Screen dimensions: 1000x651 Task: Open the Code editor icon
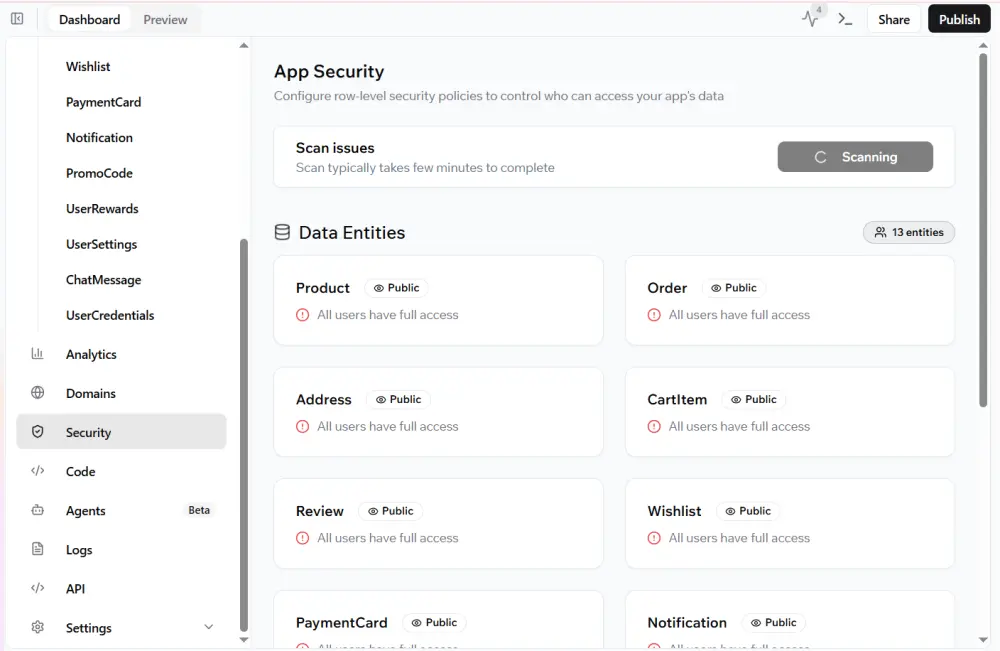click(x=37, y=471)
